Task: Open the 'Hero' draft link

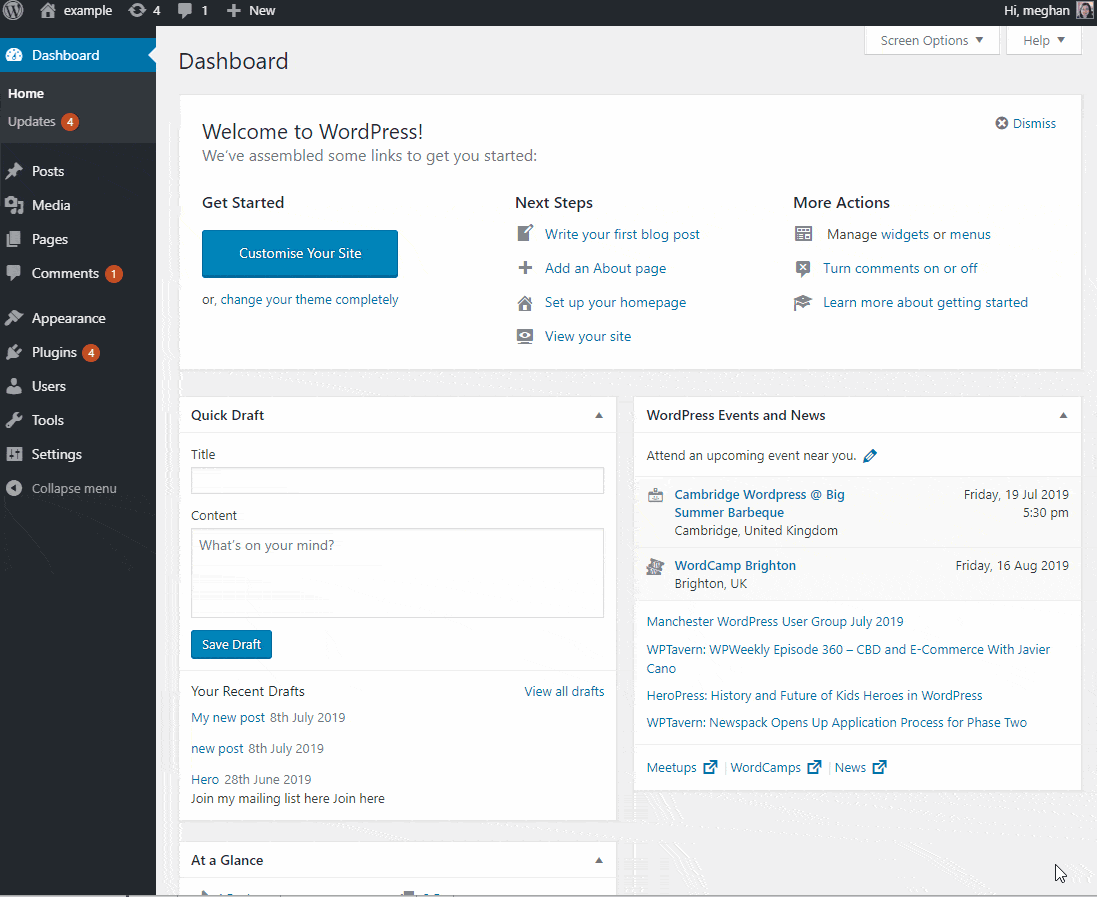Action: coord(205,779)
